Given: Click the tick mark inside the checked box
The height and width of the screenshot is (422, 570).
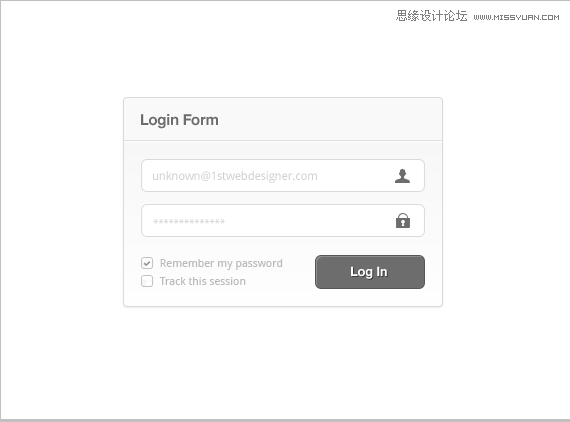Looking at the screenshot, I should 147,263.
